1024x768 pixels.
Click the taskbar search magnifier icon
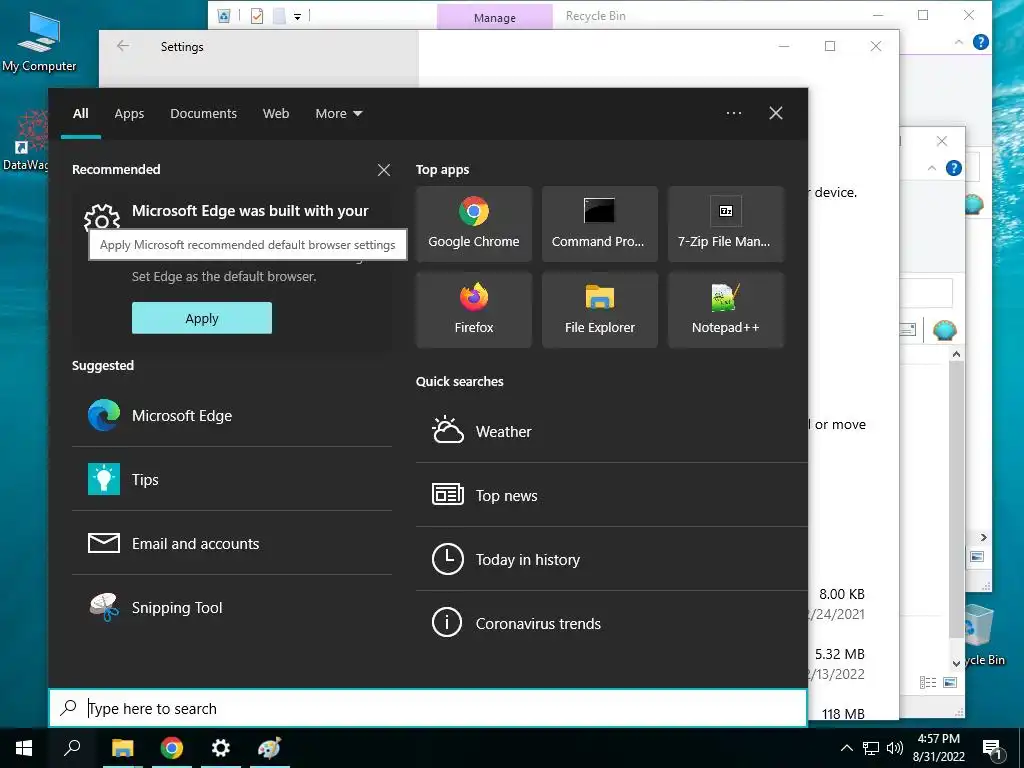point(72,748)
